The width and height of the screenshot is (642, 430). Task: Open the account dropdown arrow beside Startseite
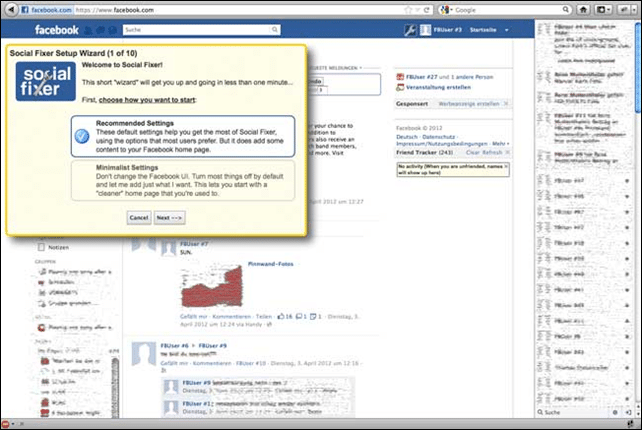click(506, 30)
